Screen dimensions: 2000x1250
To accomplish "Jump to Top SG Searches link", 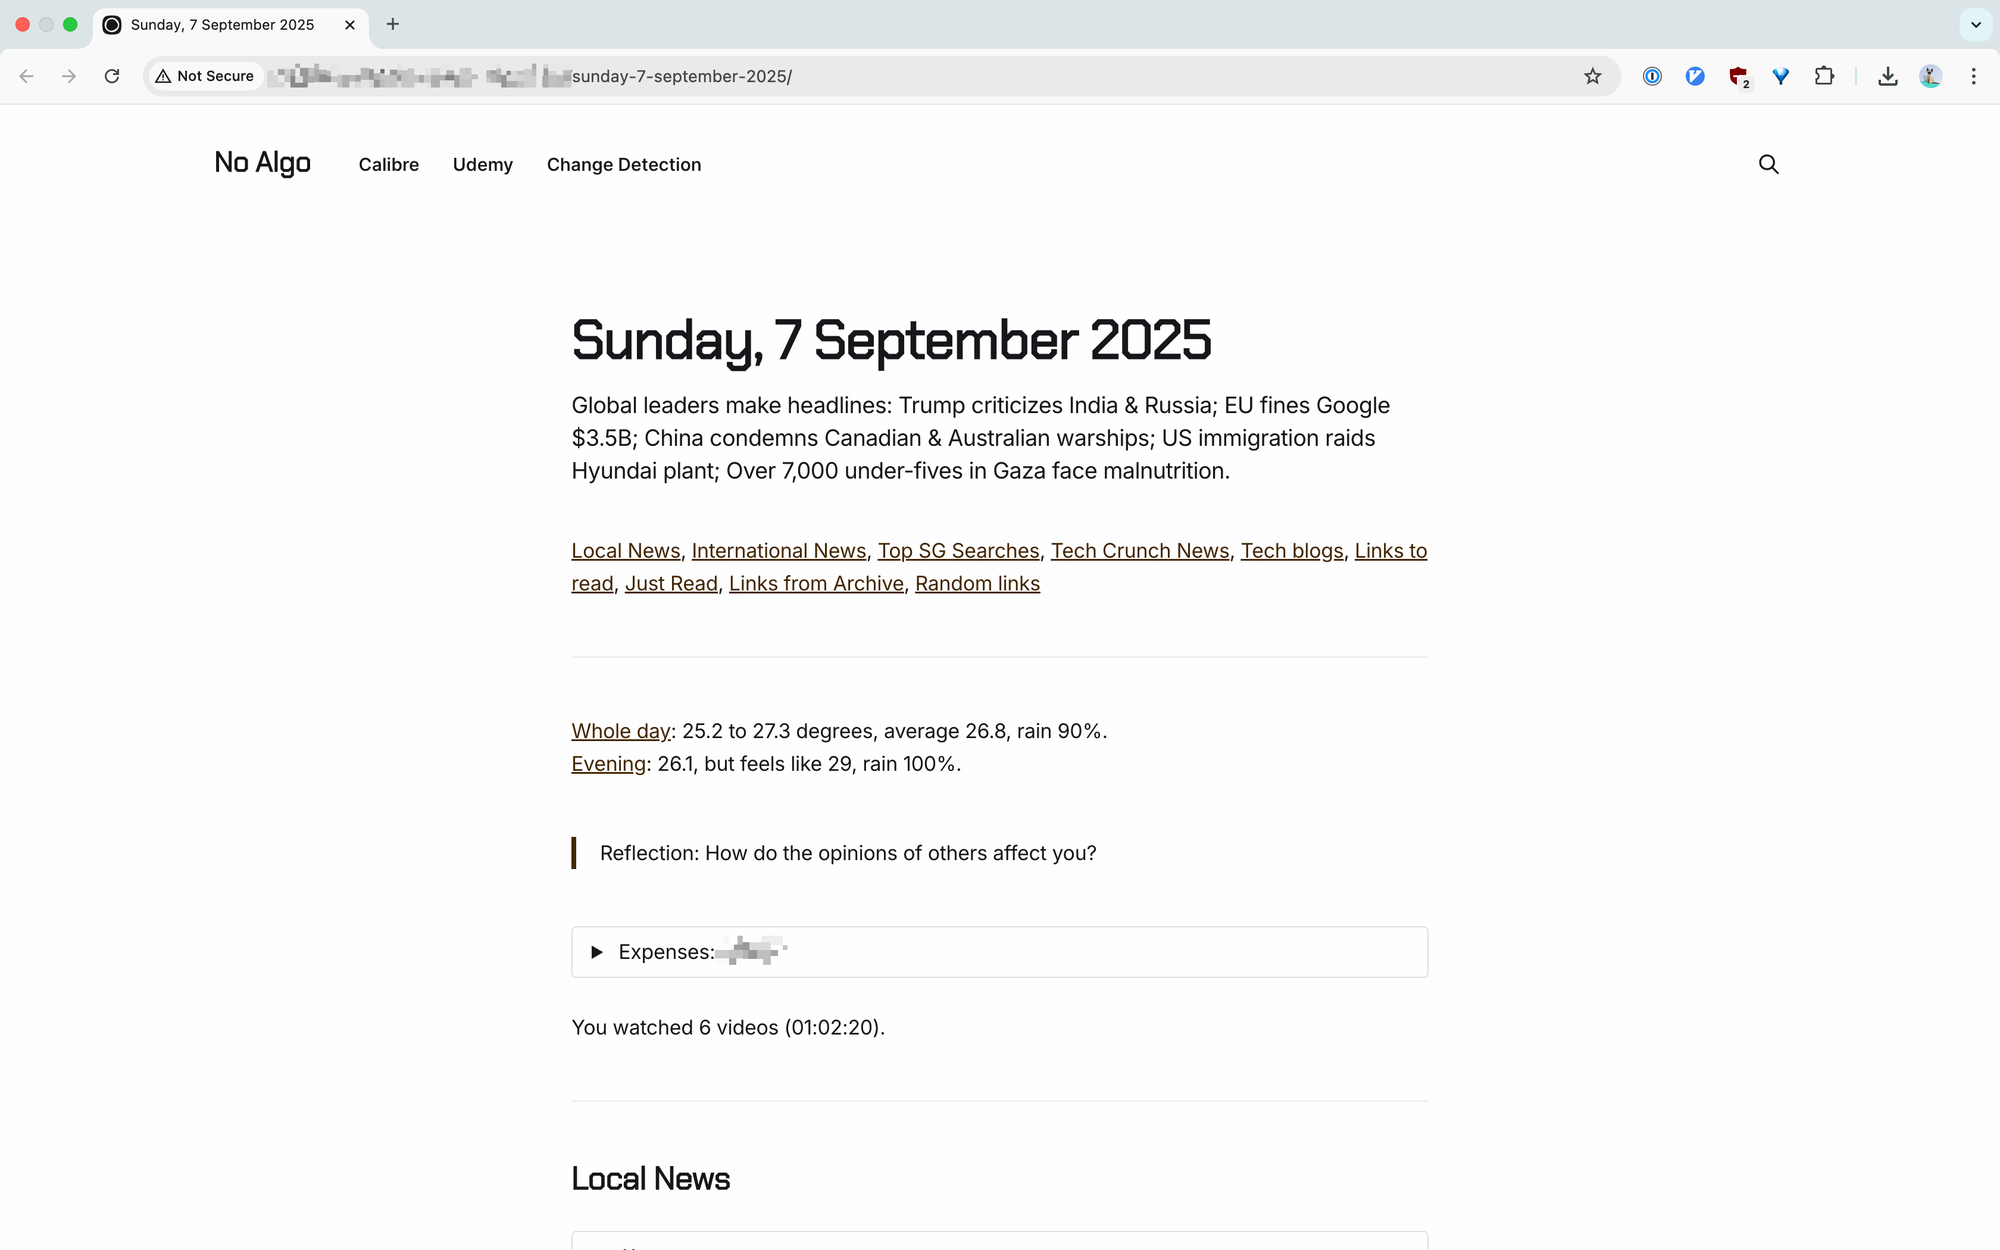I will coord(958,551).
